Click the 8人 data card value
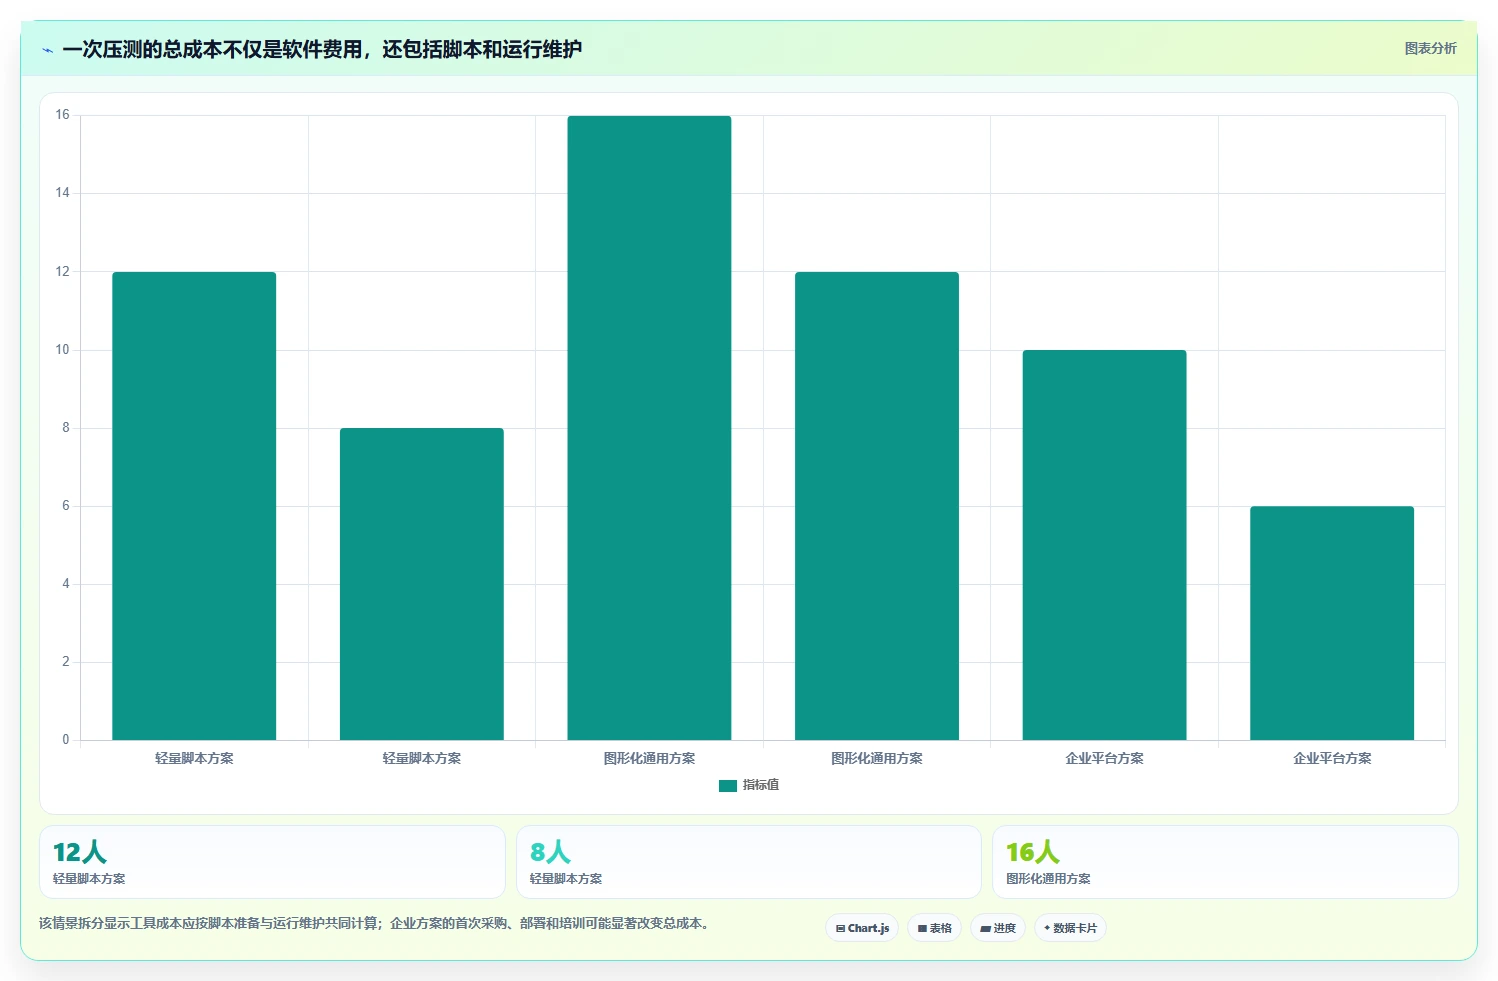Image resolution: width=1498 pixels, height=981 pixels. pos(550,852)
